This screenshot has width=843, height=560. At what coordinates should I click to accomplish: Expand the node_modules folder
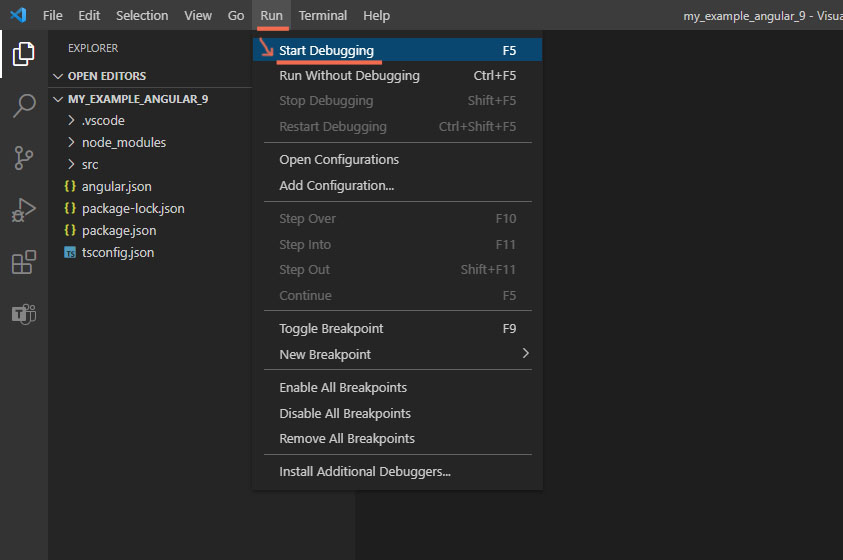tap(123, 142)
